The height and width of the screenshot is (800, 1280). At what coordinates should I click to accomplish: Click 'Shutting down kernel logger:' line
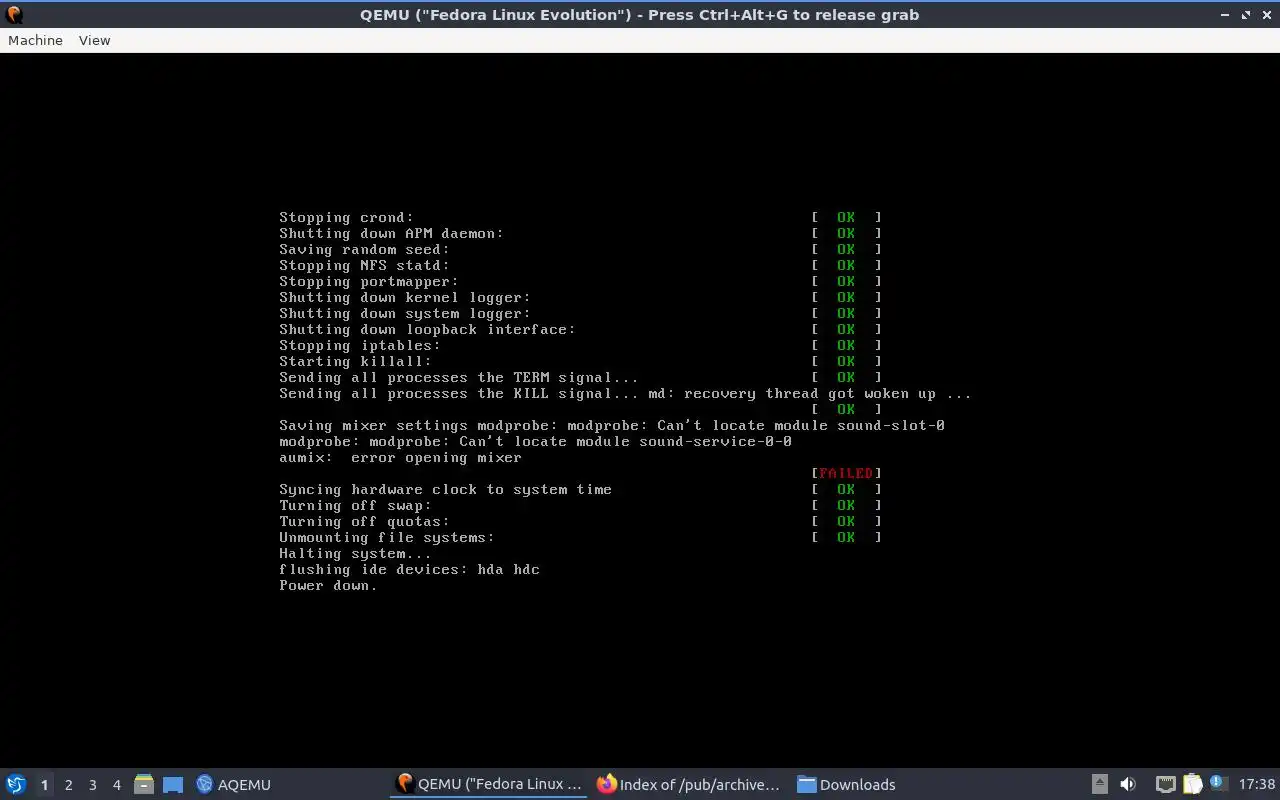click(404, 297)
